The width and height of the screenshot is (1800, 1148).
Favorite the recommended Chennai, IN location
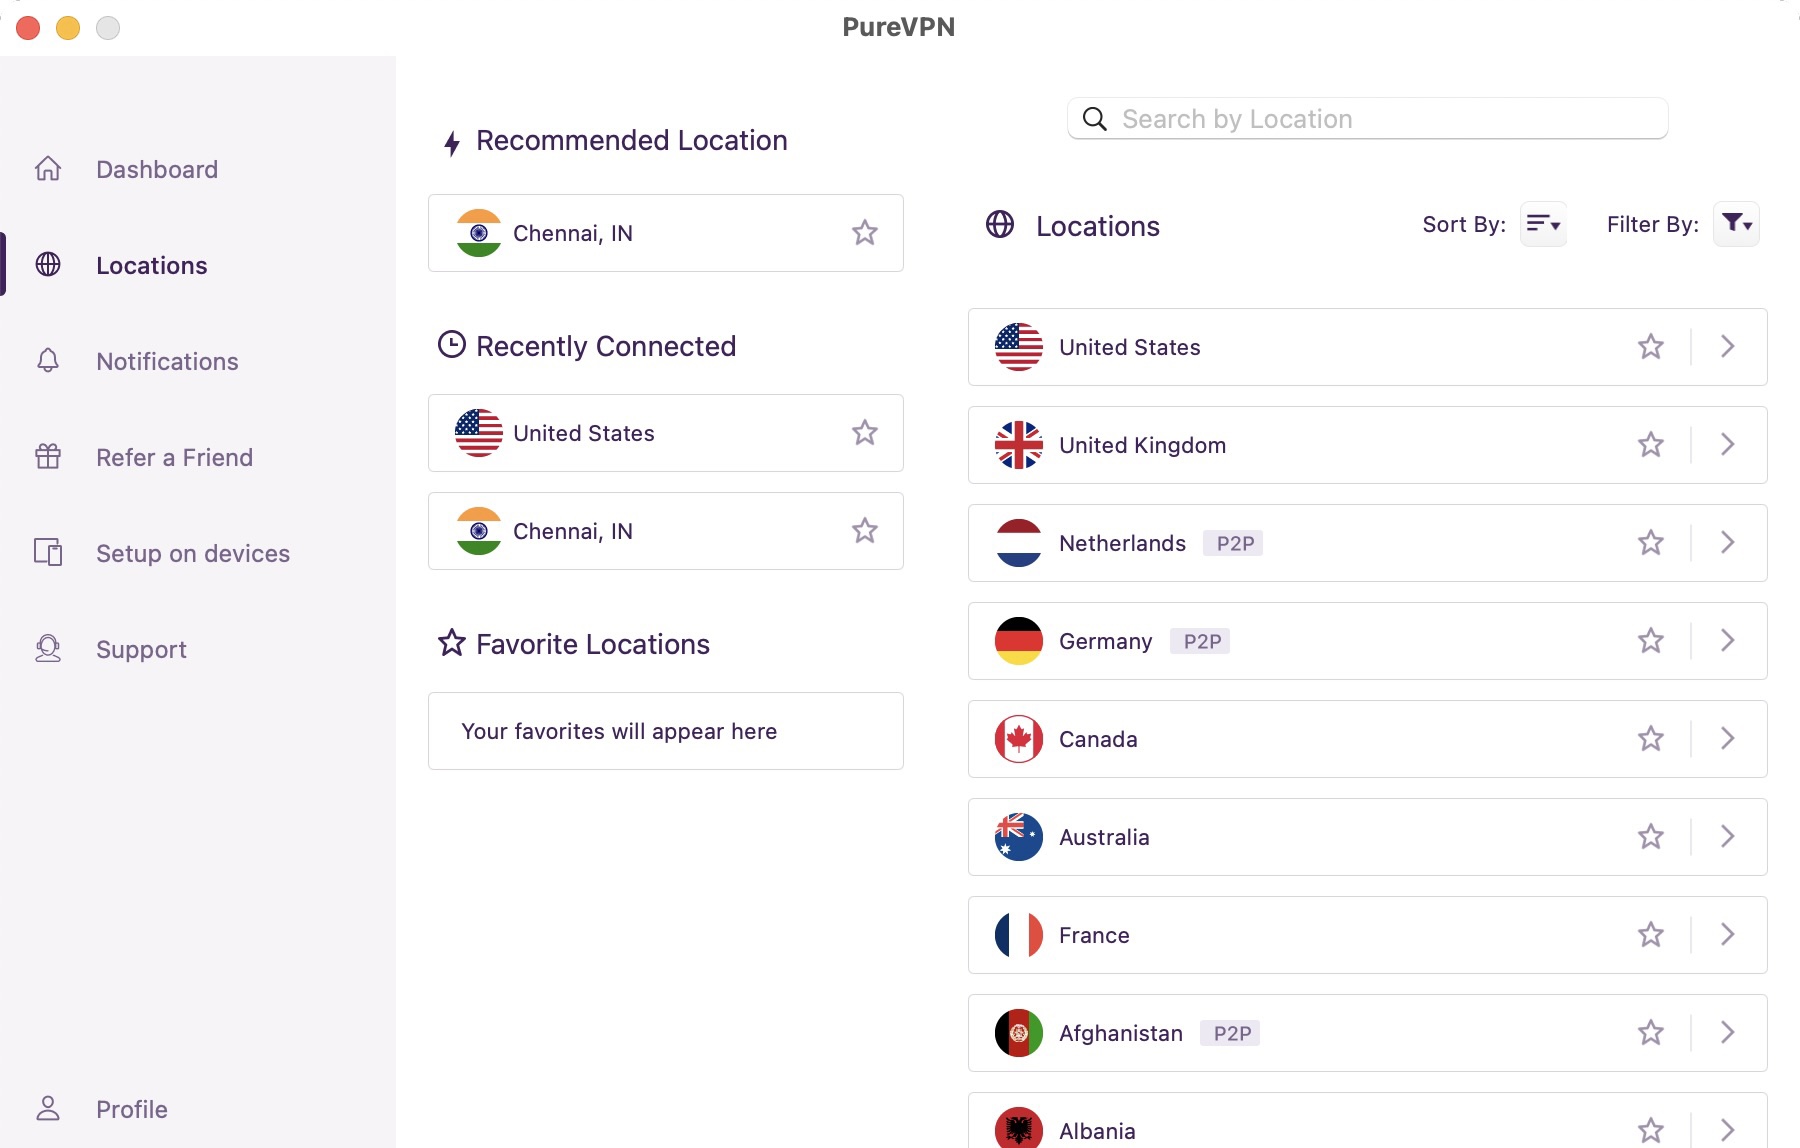(x=864, y=232)
